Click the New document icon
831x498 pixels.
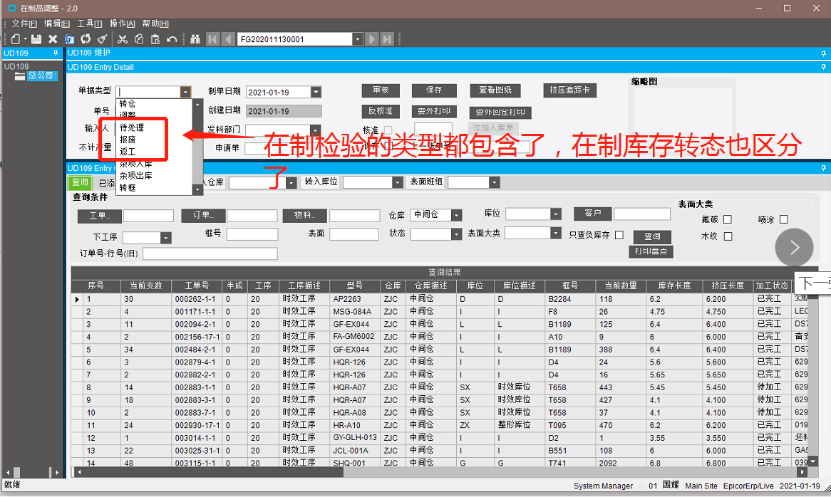[x=12, y=39]
